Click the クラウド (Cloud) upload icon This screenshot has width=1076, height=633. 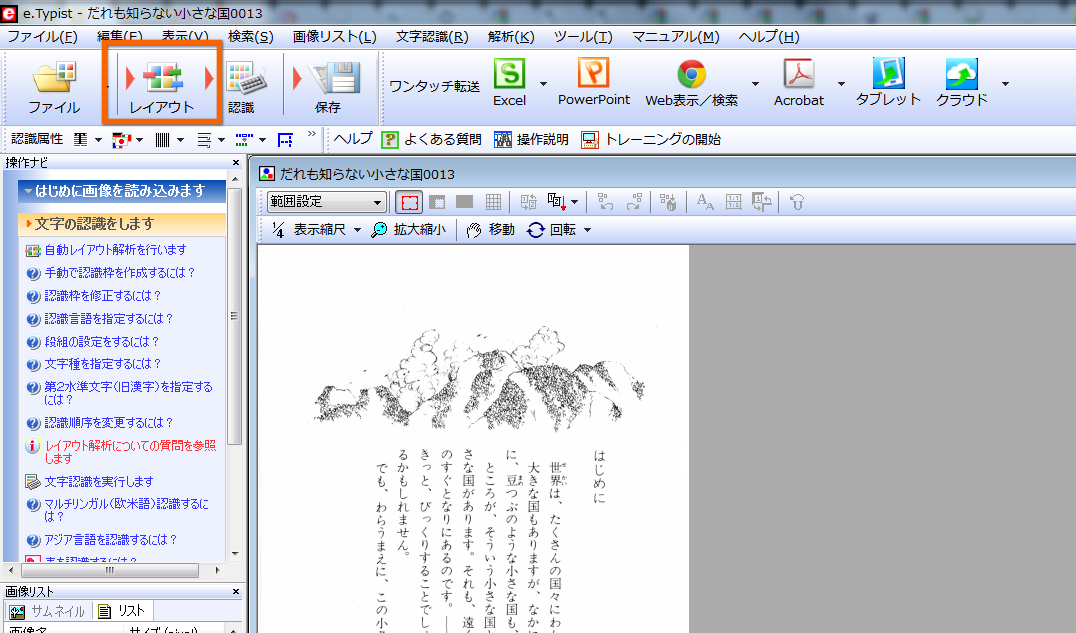pos(961,75)
